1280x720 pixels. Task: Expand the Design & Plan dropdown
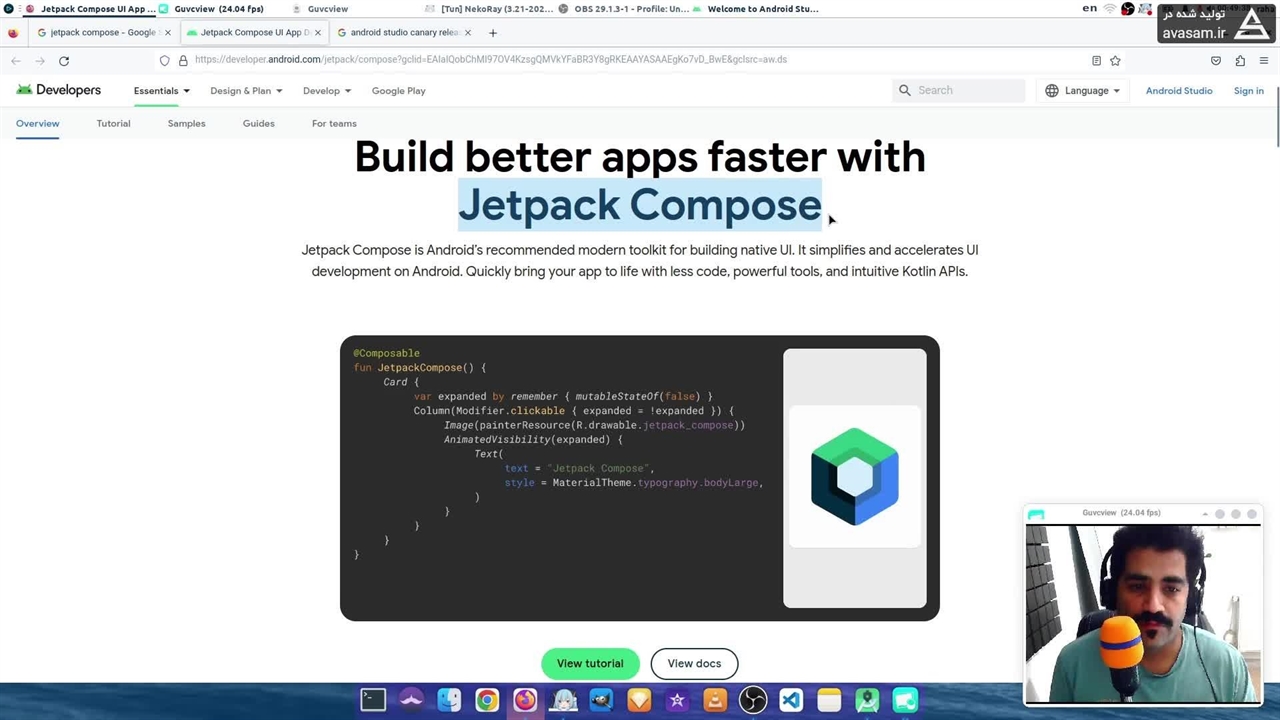(x=245, y=91)
